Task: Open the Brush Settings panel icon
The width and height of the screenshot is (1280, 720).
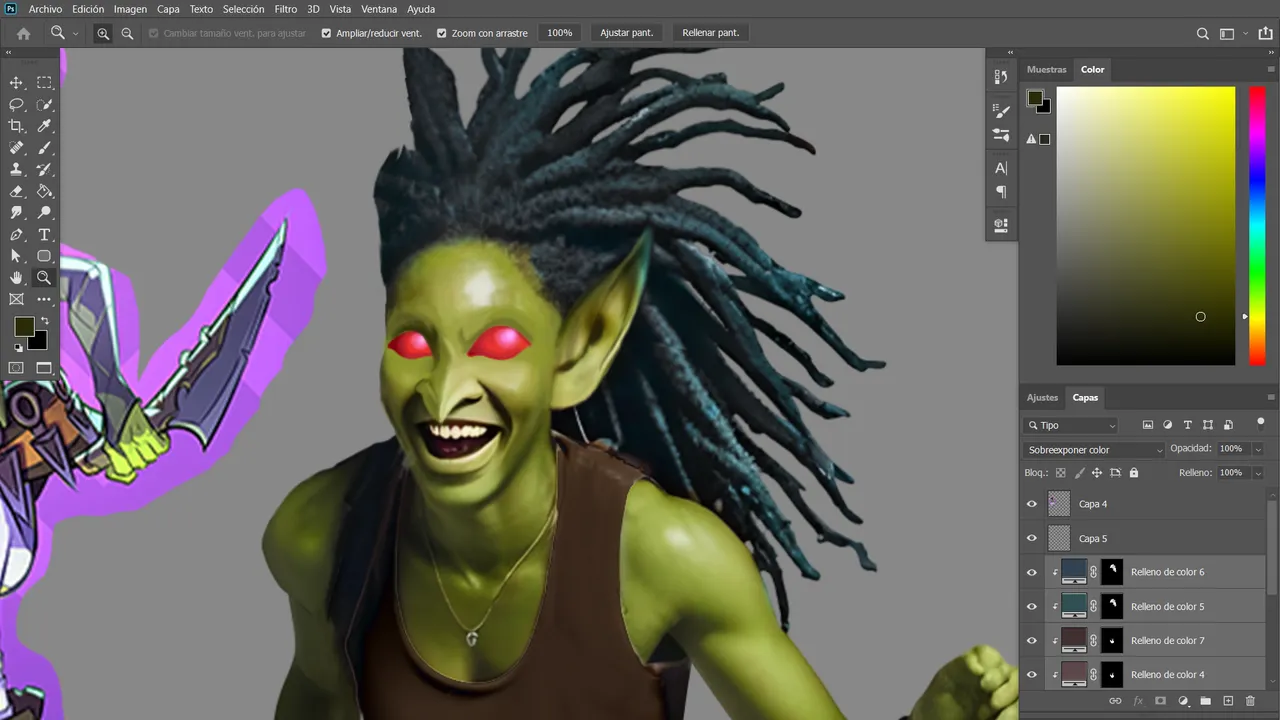Action: click(x=1001, y=111)
